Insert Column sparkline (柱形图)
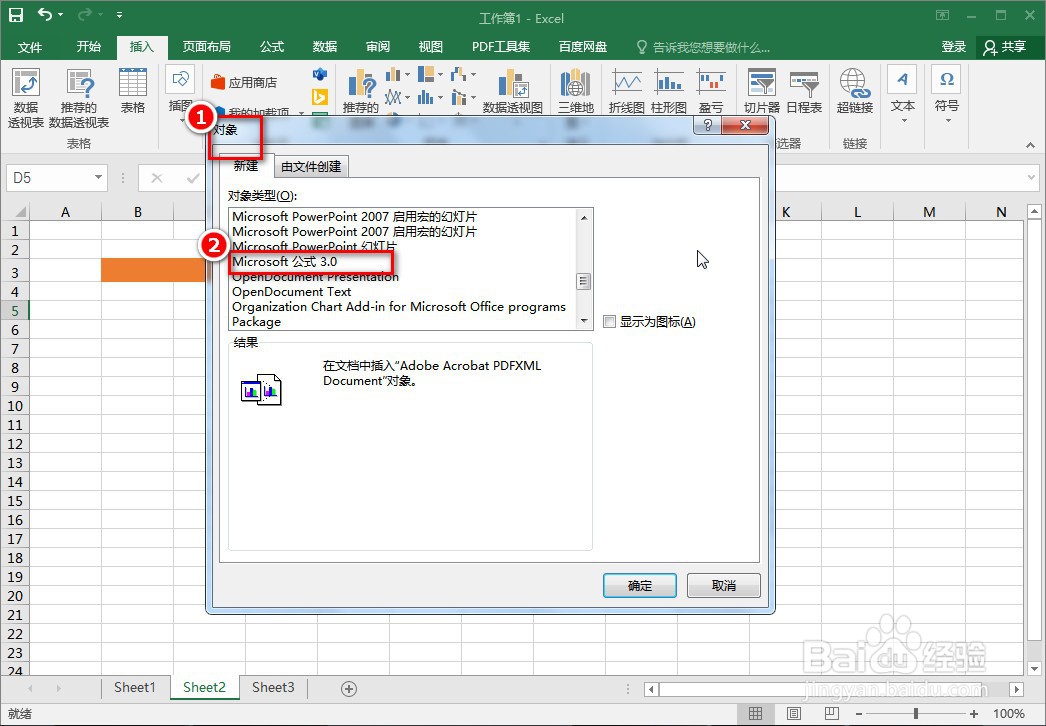Image resolution: width=1046 pixels, height=726 pixels. pyautogui.click(x=669, y=91)
